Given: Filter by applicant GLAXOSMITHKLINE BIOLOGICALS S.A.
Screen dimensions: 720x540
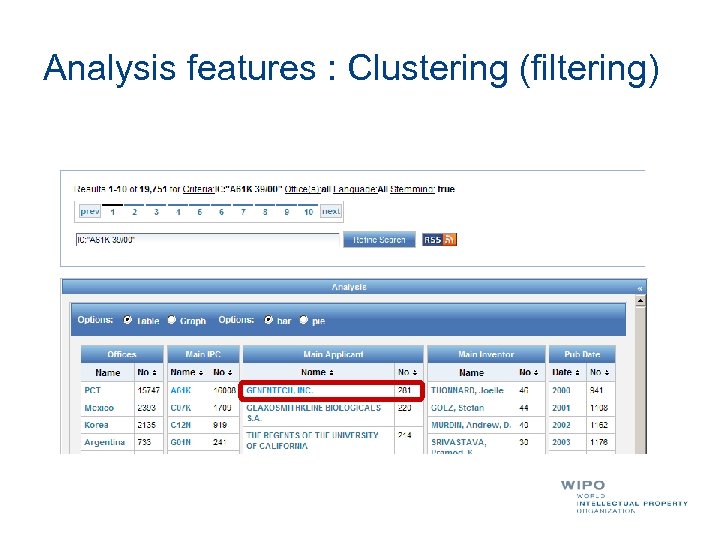Looking at the screenshot, I should pos(314,413).
